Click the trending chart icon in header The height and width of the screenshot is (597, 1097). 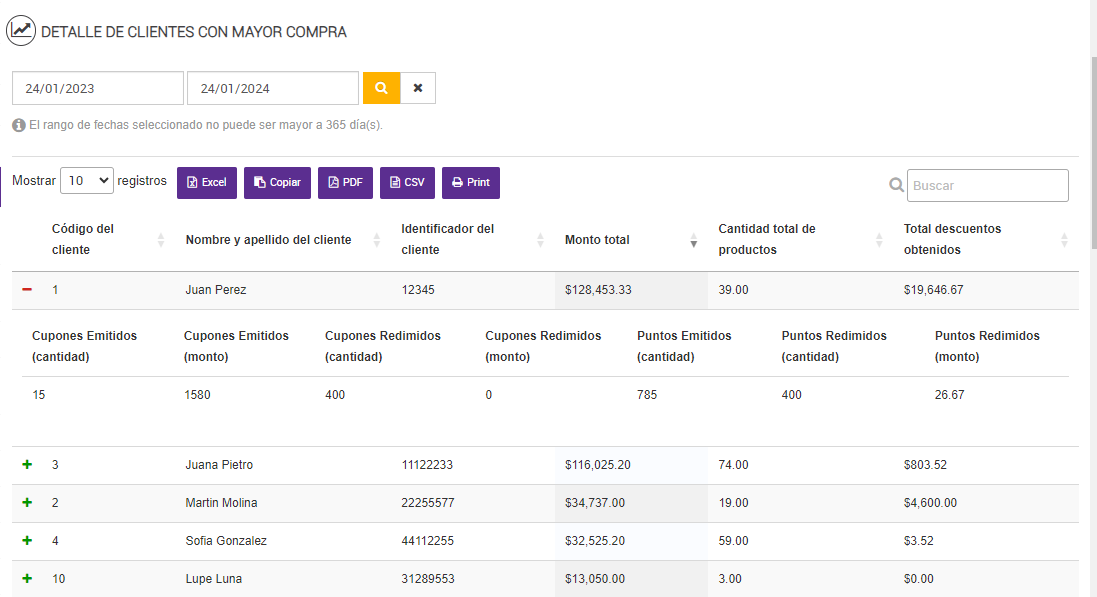[x=22, y=31]
